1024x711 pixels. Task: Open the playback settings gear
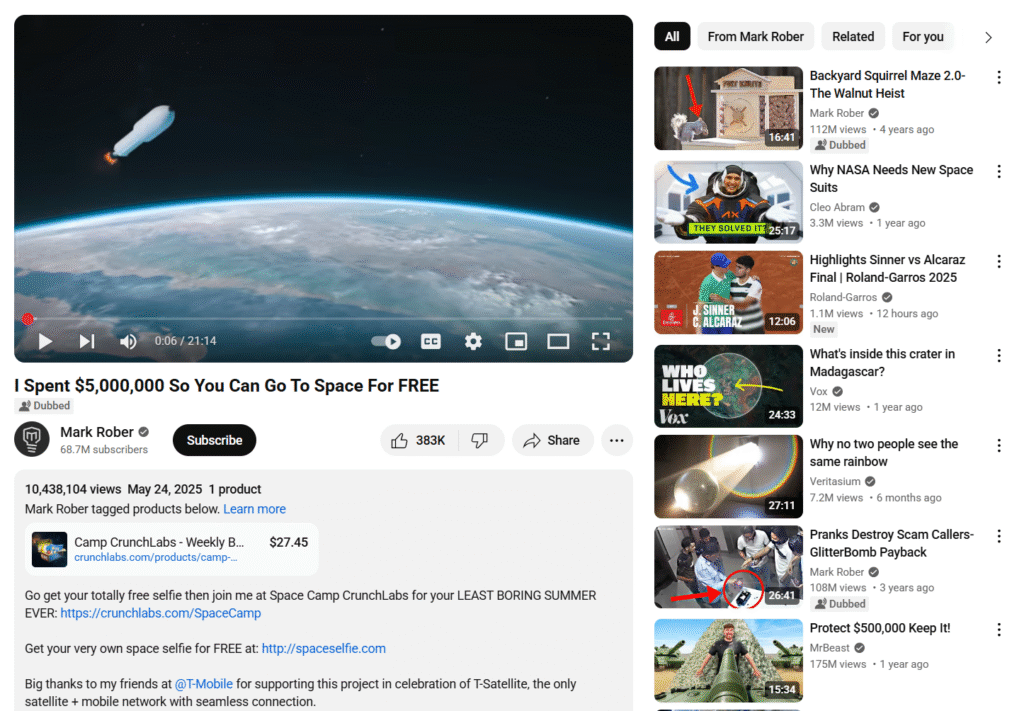pos(473,341)
